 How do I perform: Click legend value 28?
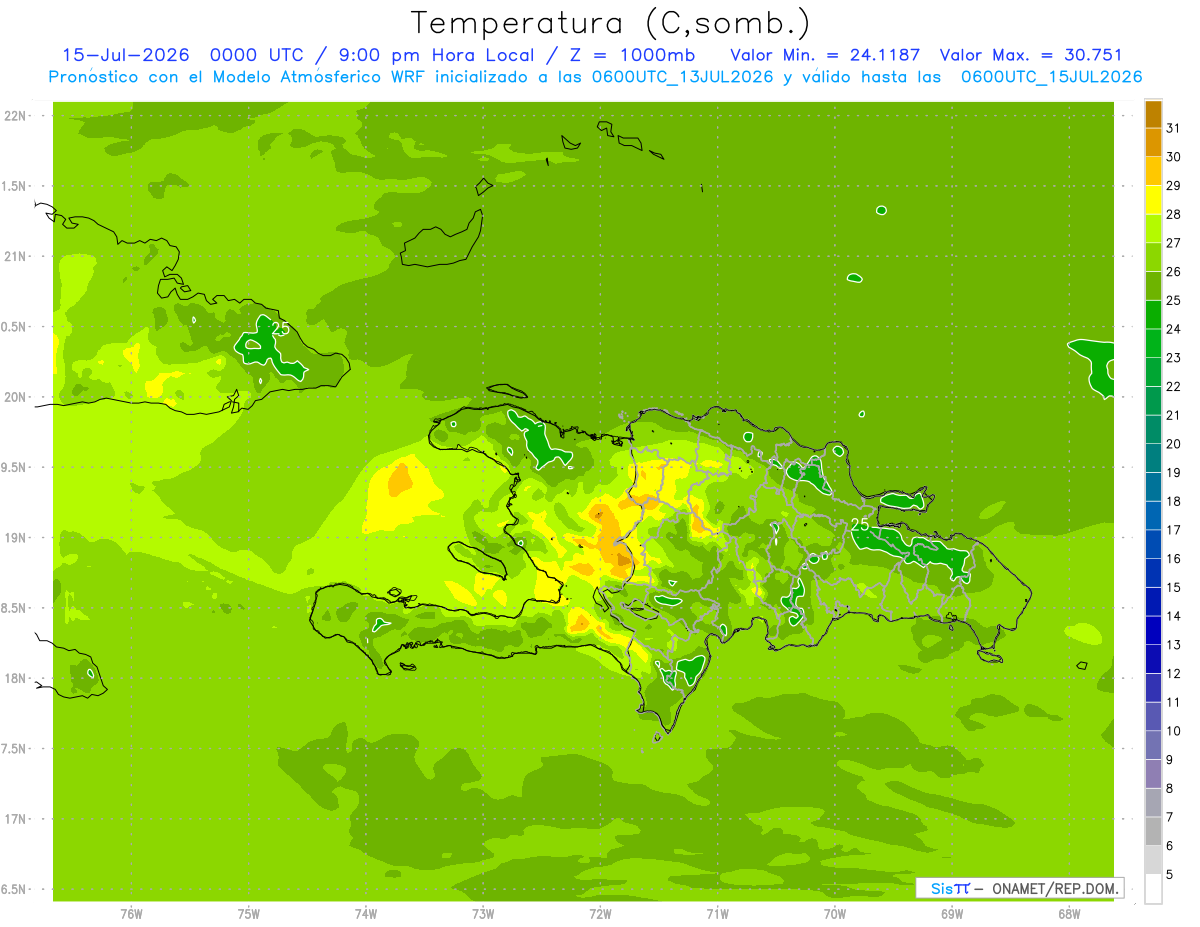tap(1173, 214)
